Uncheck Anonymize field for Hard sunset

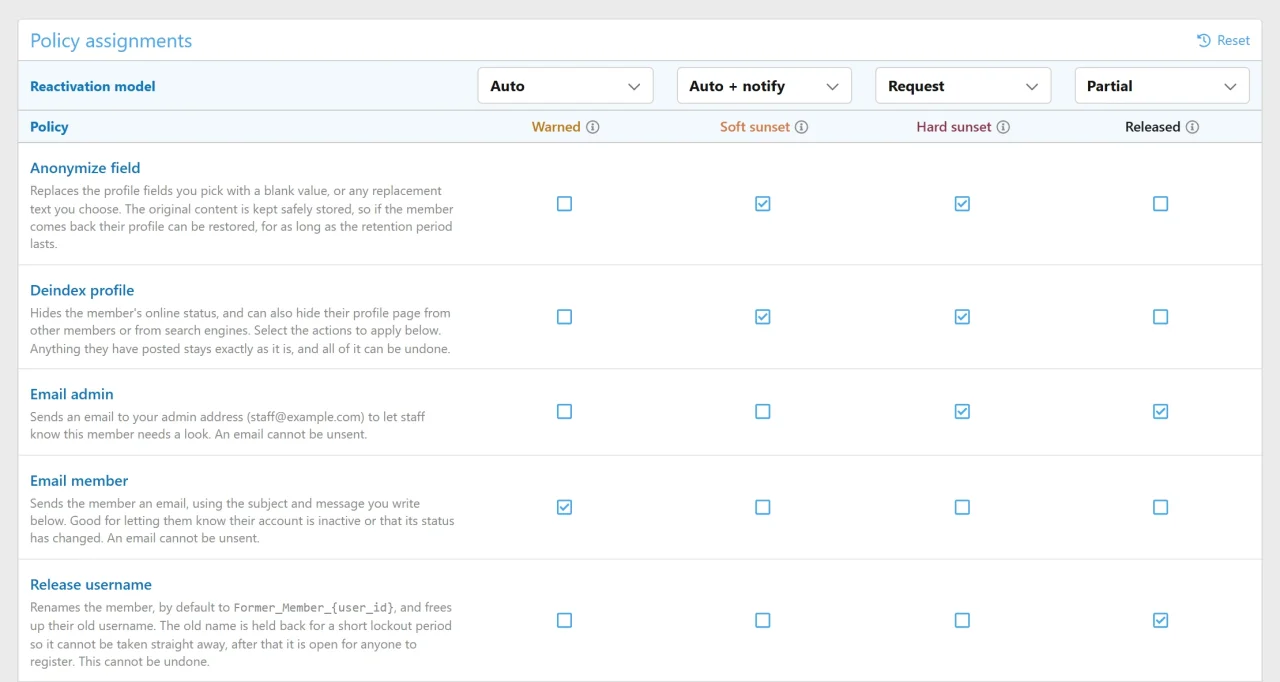[x=962, y=204]
